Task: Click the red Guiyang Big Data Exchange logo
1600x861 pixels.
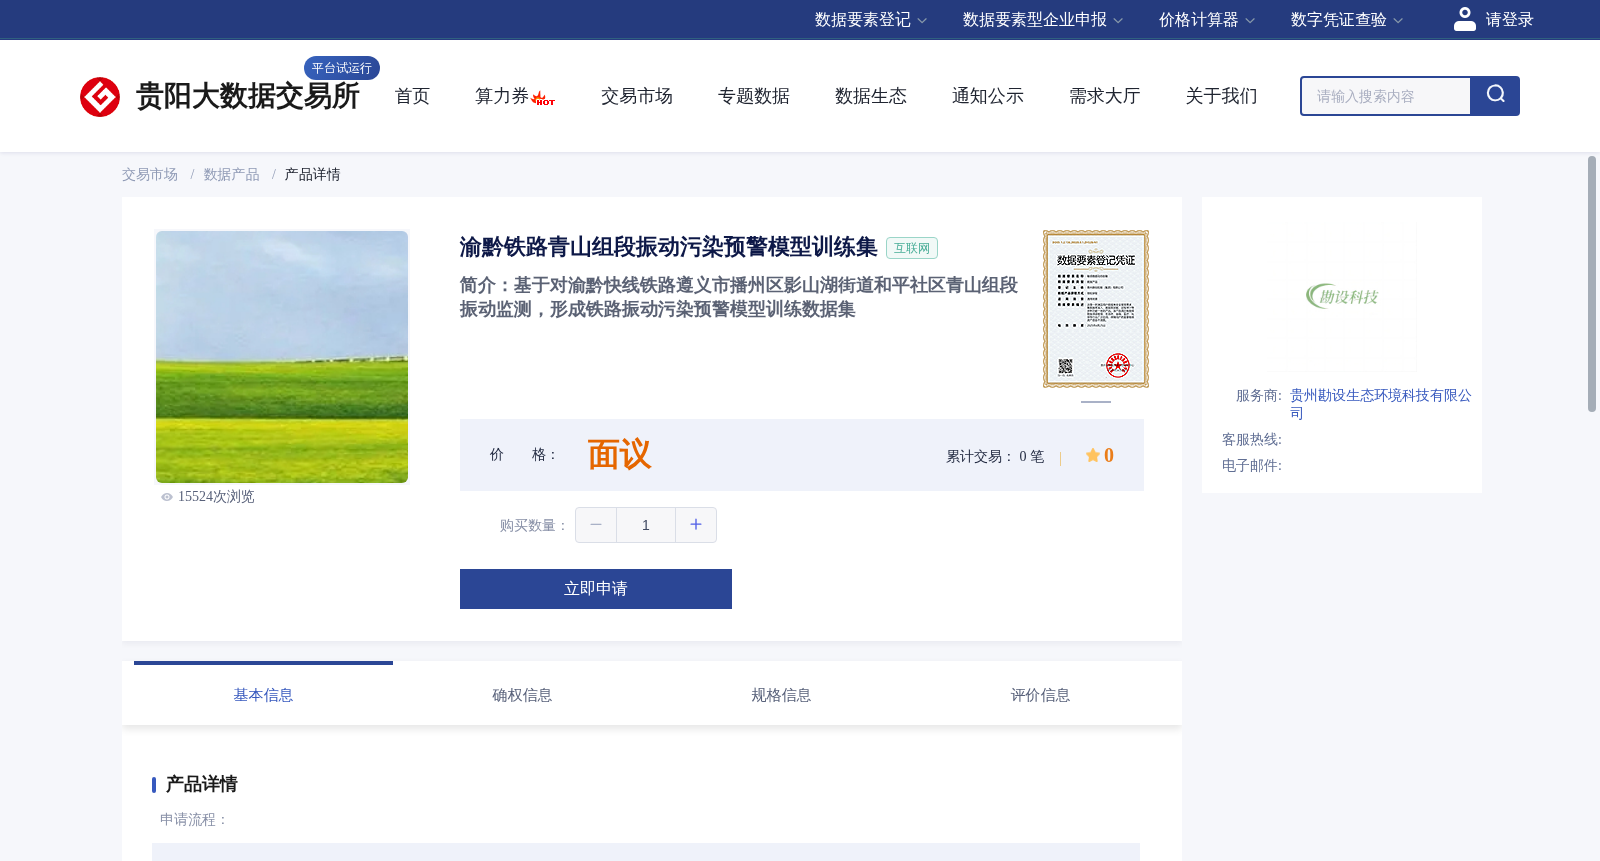Action: (x=100, y=97)
